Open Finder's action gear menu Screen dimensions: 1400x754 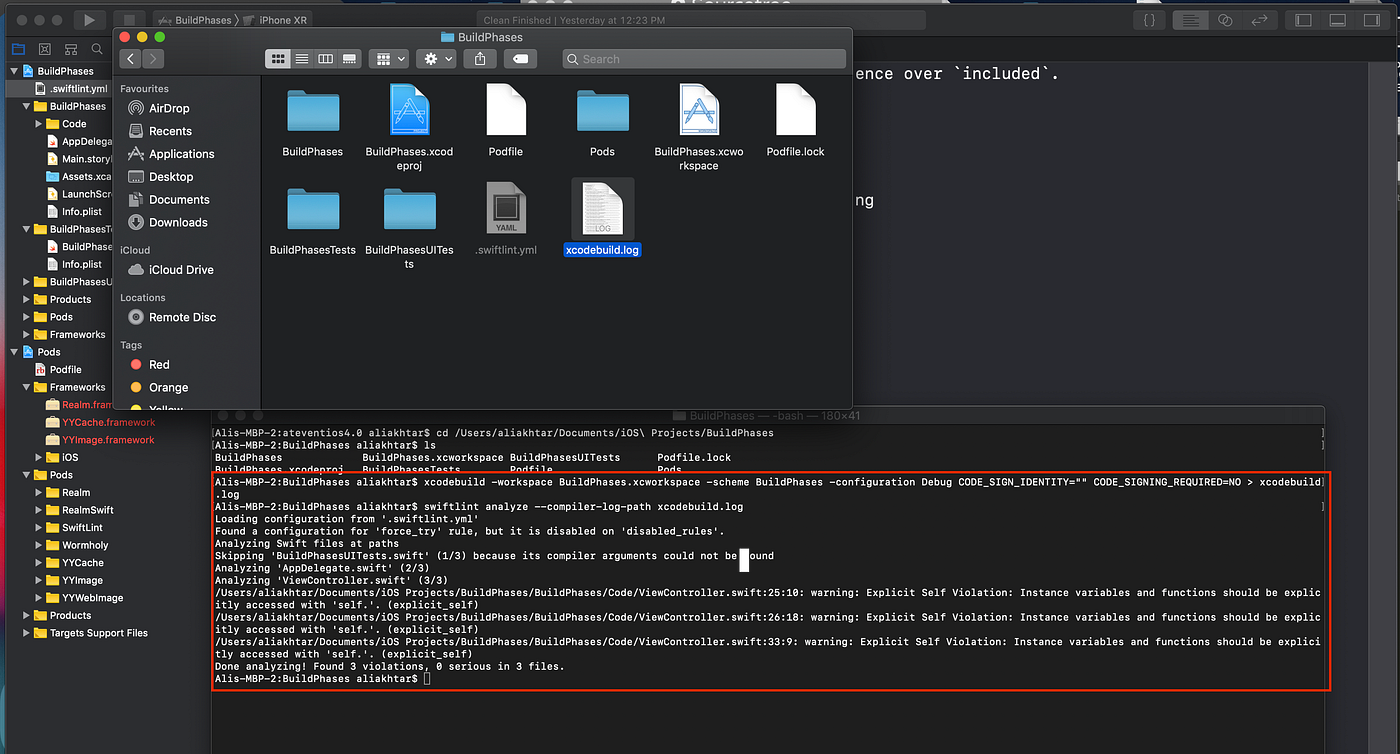(x=436, y=59)
